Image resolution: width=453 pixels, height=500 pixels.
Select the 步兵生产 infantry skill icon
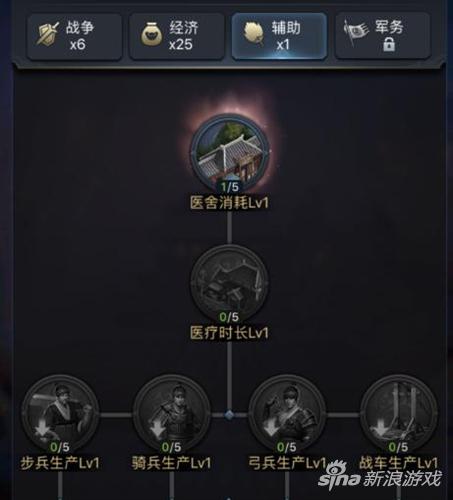60,414
